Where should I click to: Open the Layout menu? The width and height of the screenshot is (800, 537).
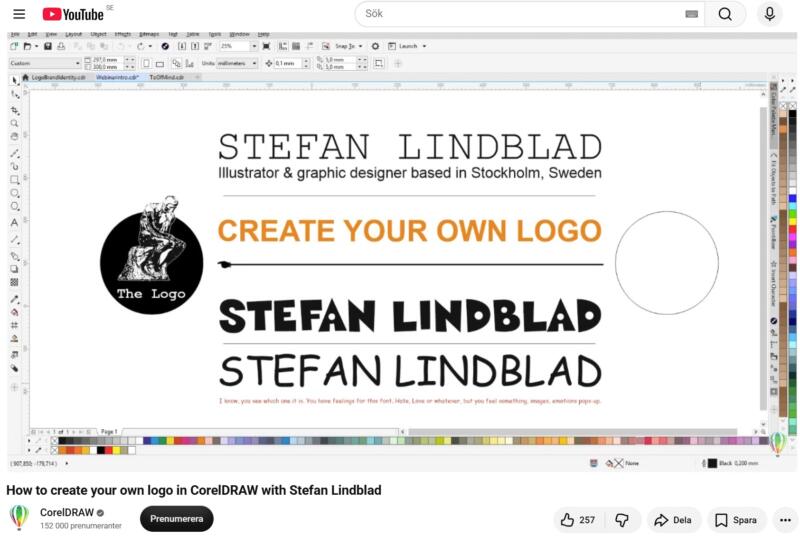[x=74, y=34]
